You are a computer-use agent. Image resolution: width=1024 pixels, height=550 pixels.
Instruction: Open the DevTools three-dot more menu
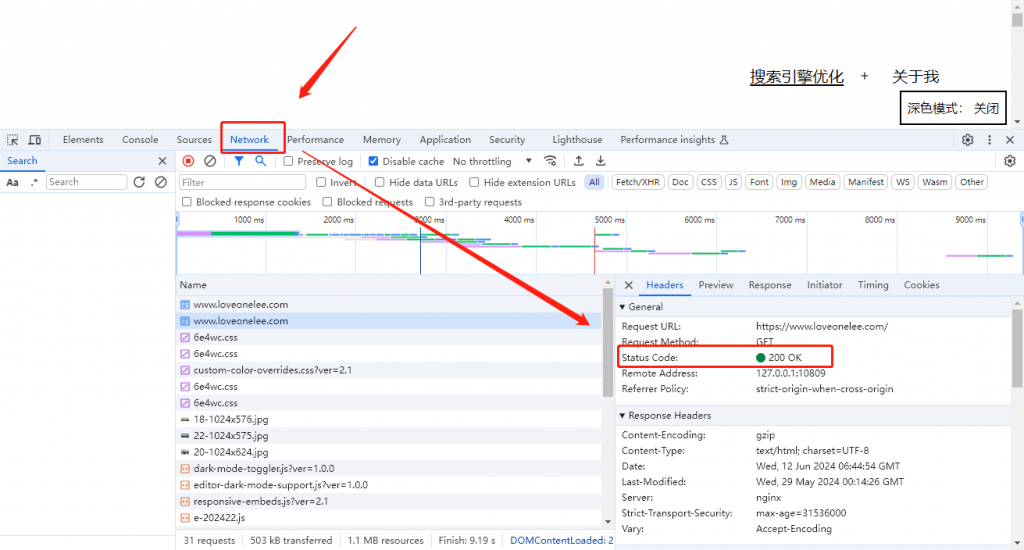pyautogui.click(x=989, y=140)
